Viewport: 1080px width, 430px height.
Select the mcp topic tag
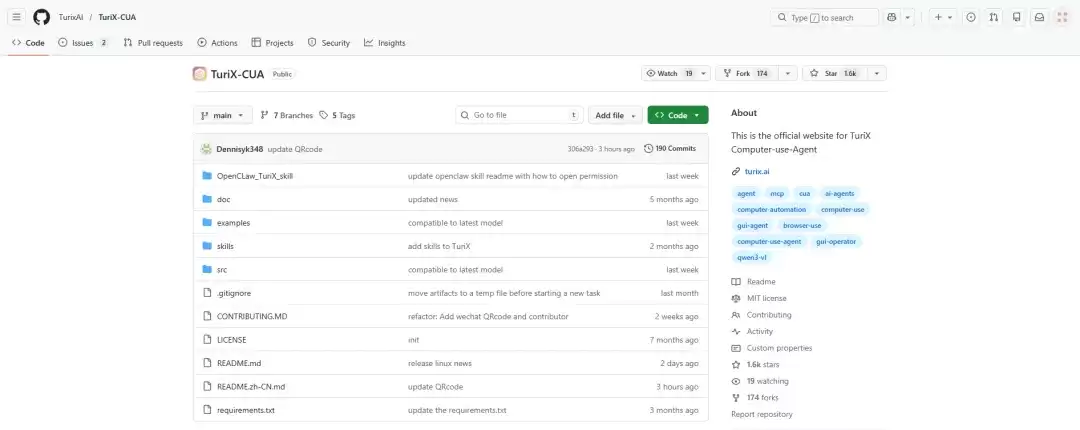click(777, 194)
